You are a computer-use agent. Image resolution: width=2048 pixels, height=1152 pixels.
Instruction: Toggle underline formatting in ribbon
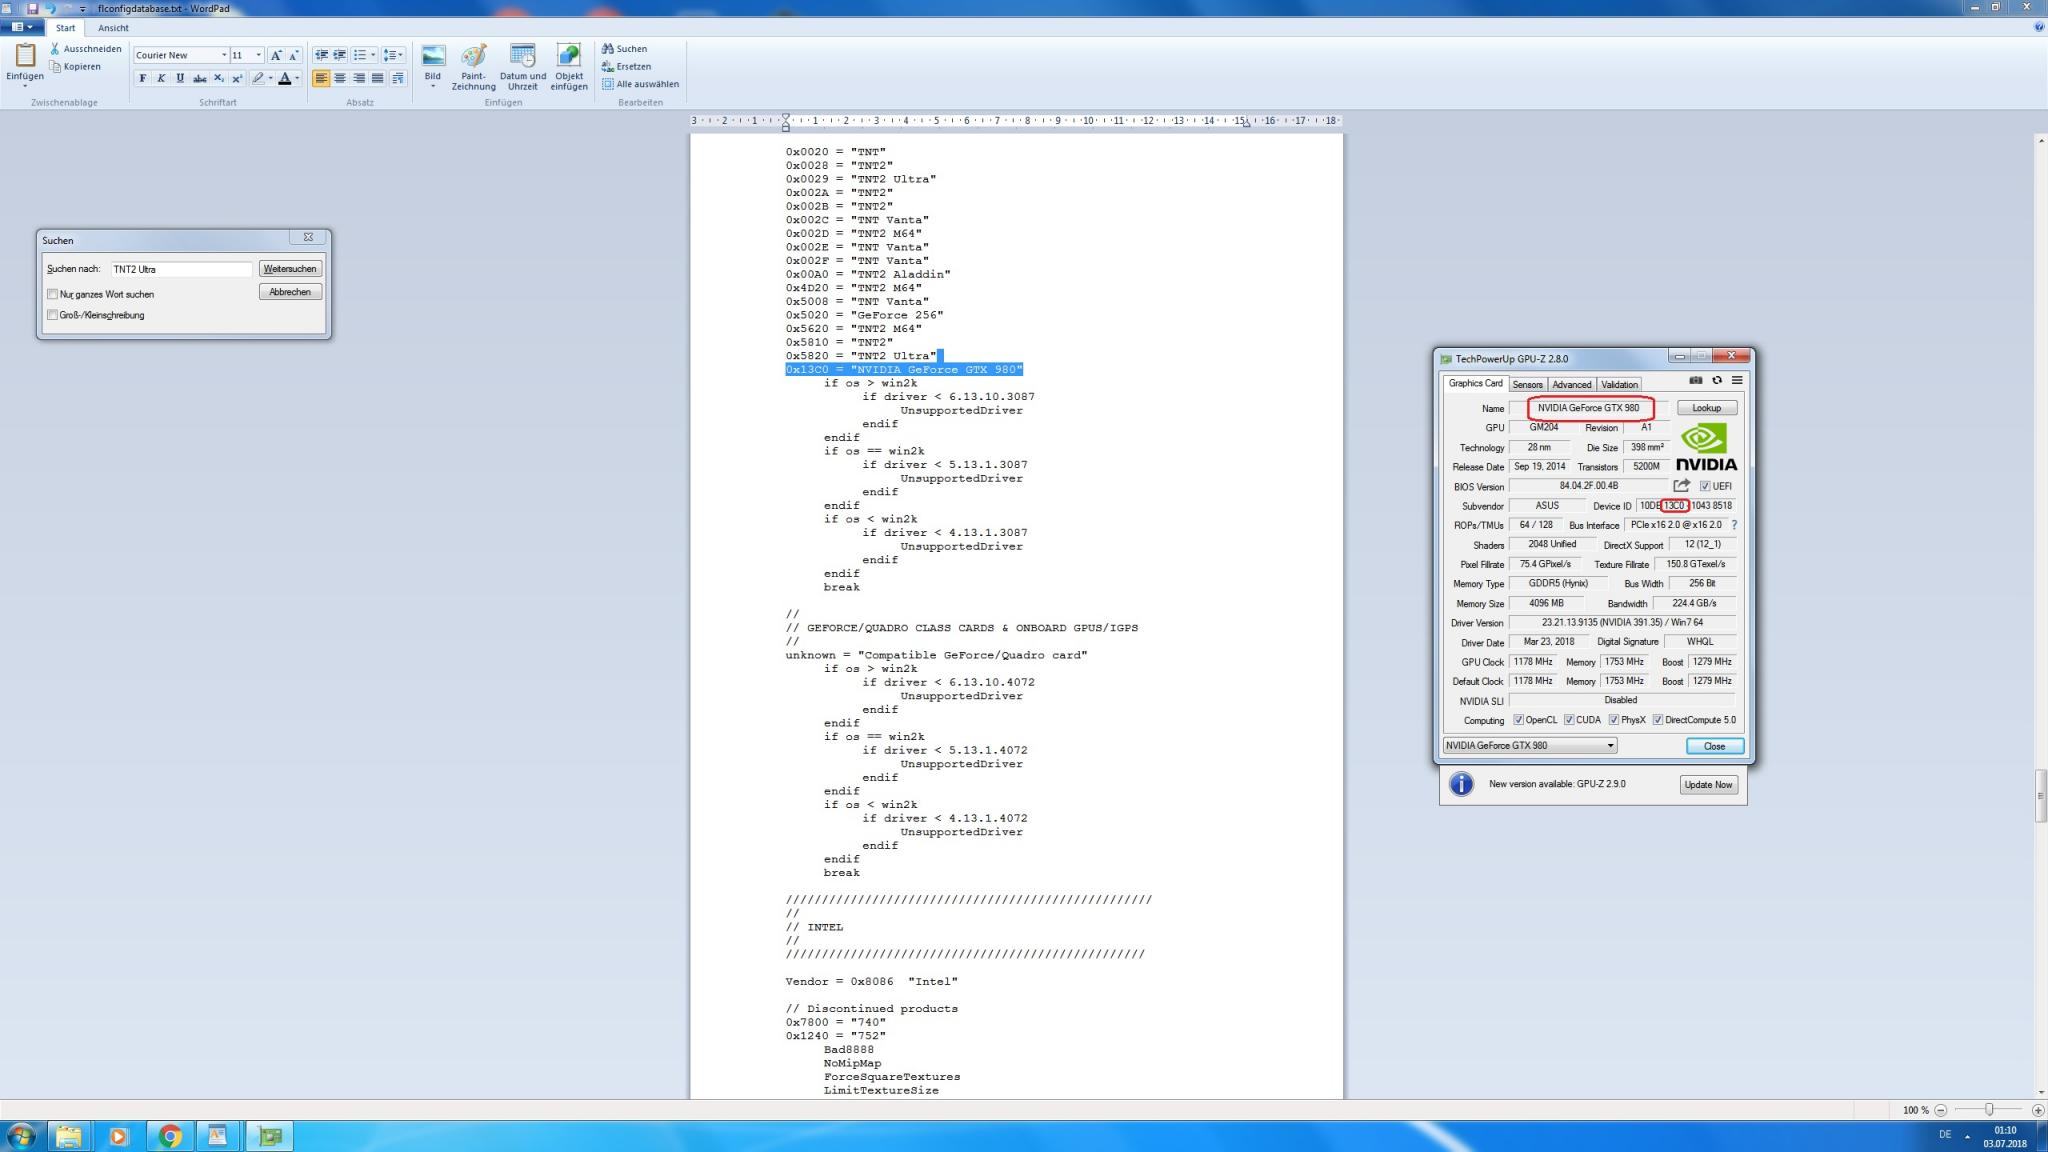180,78
